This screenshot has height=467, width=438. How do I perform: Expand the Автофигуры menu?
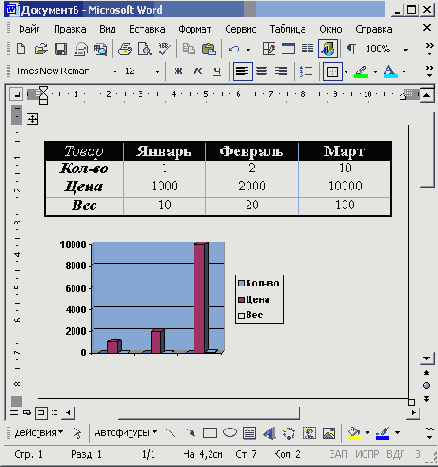[x=126, y=433]
